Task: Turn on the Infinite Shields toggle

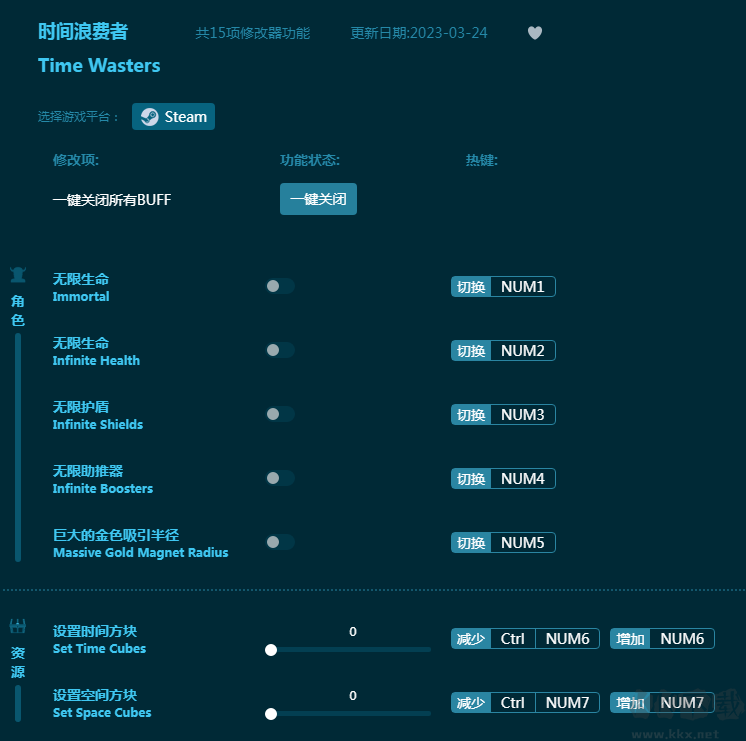Action: tap(280, 414)
